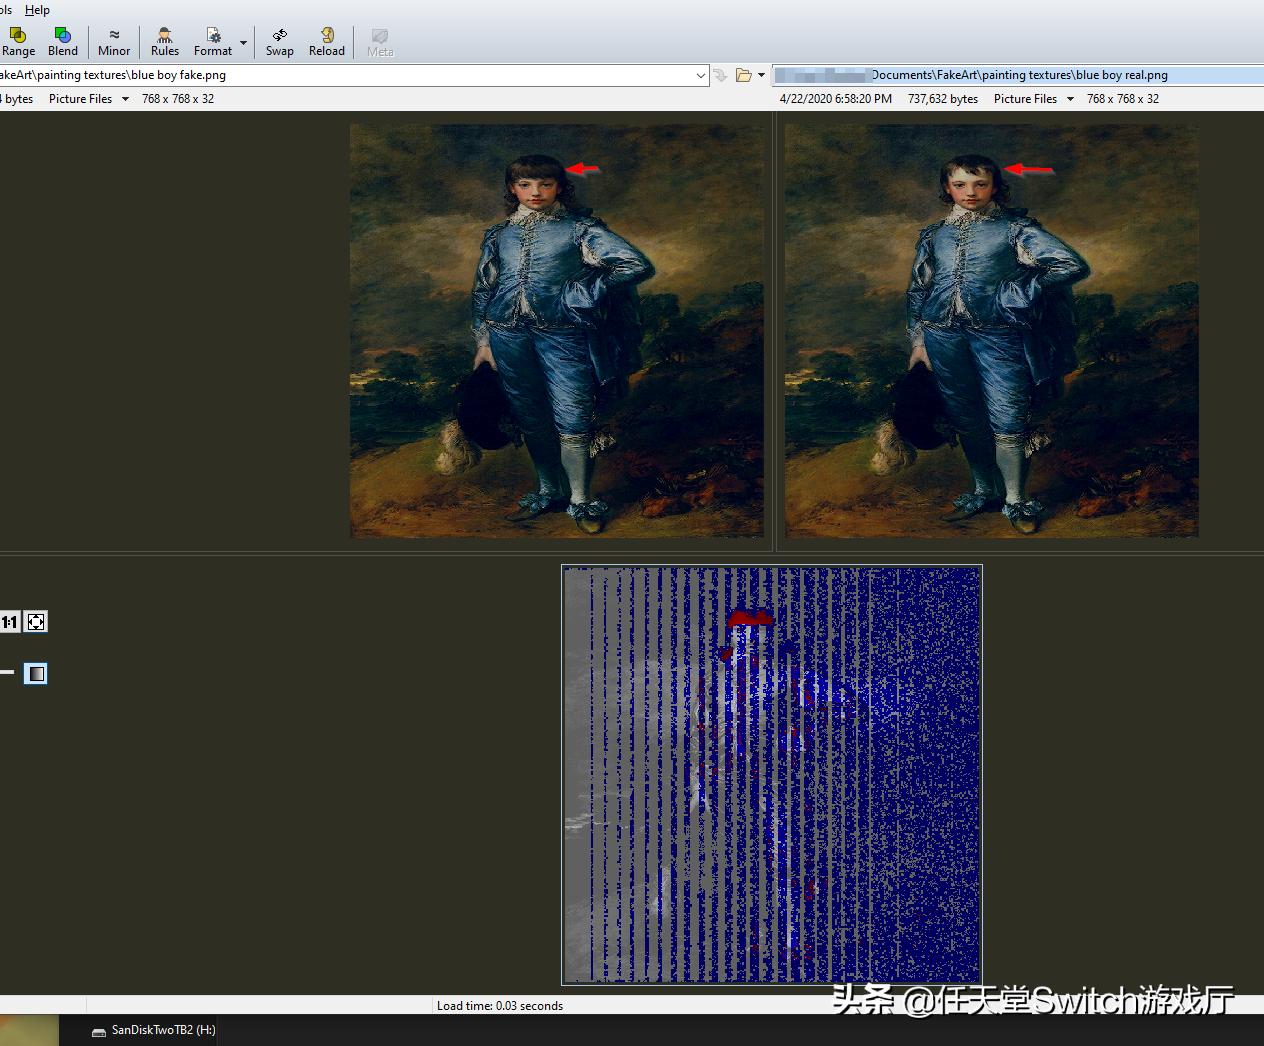Toggle the gradient difference display button
The width and height of the screenshot is (1264, 1046).
coord(36,674)
